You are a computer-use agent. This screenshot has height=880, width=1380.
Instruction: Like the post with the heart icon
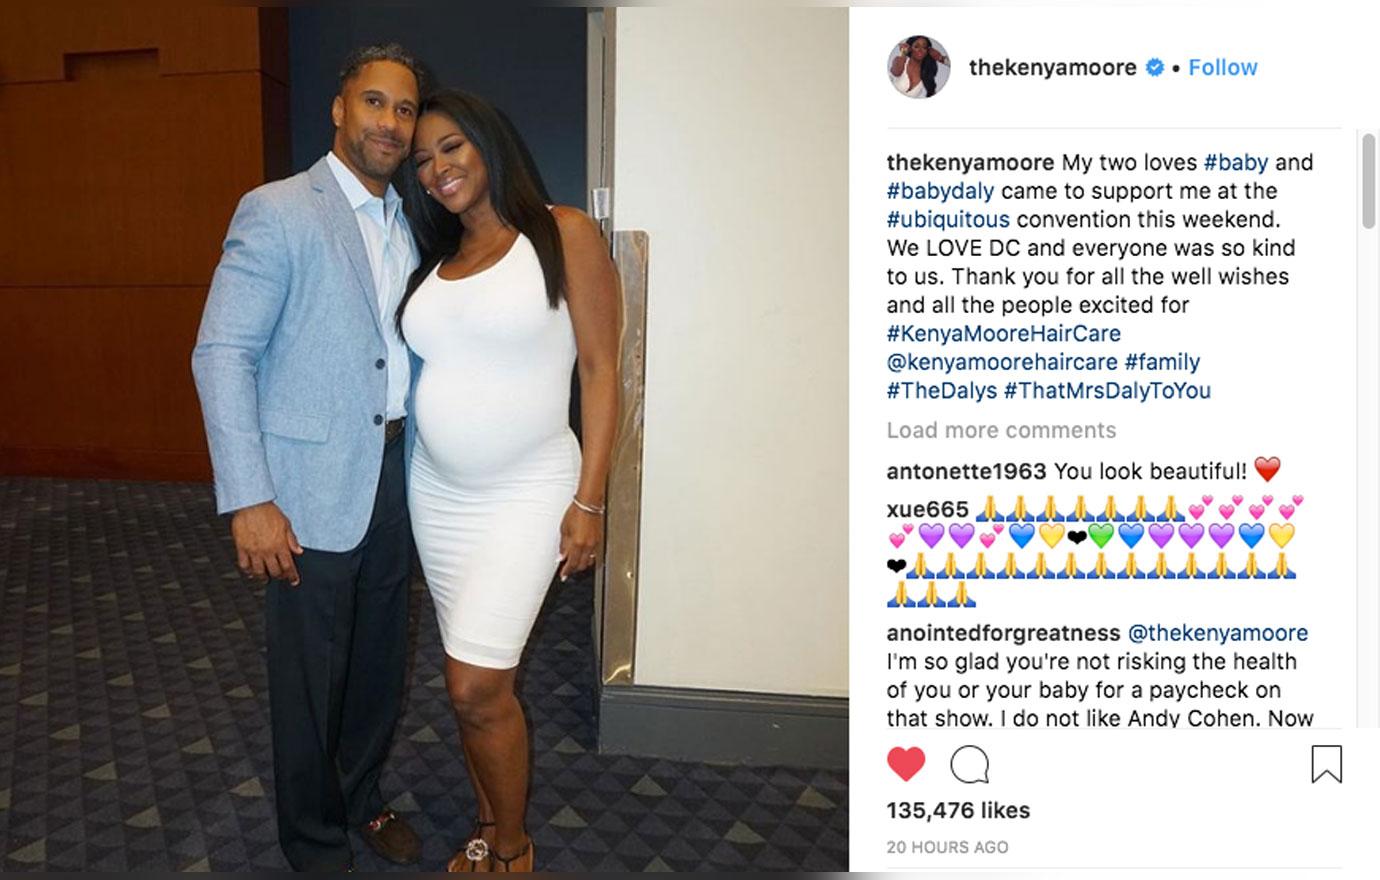(906, 765)
